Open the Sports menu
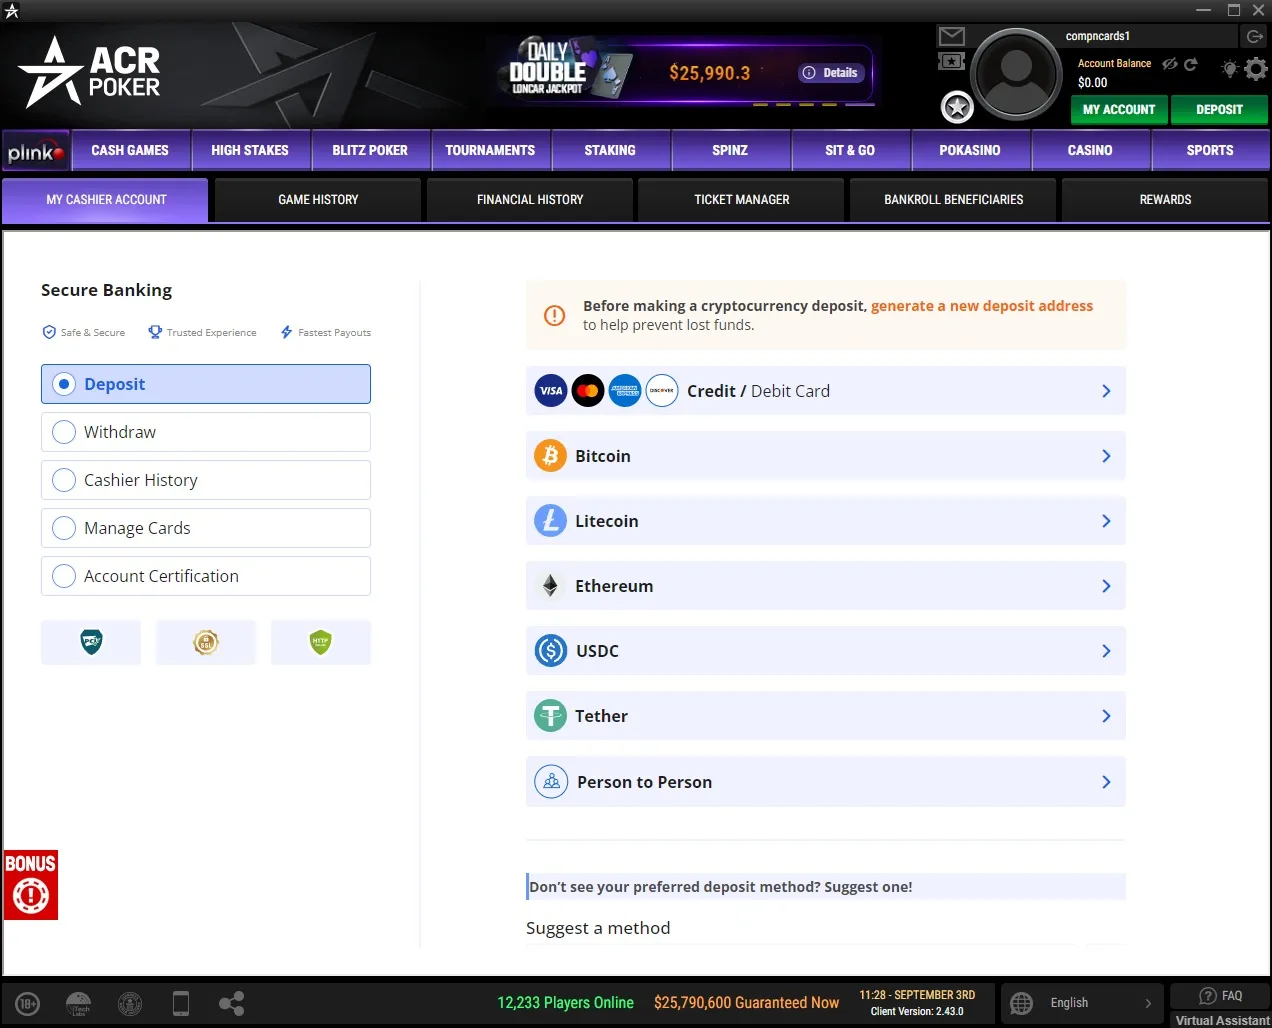Image resolution: width=1272 pixels, height=1028 pixels. pos(1210,151)
